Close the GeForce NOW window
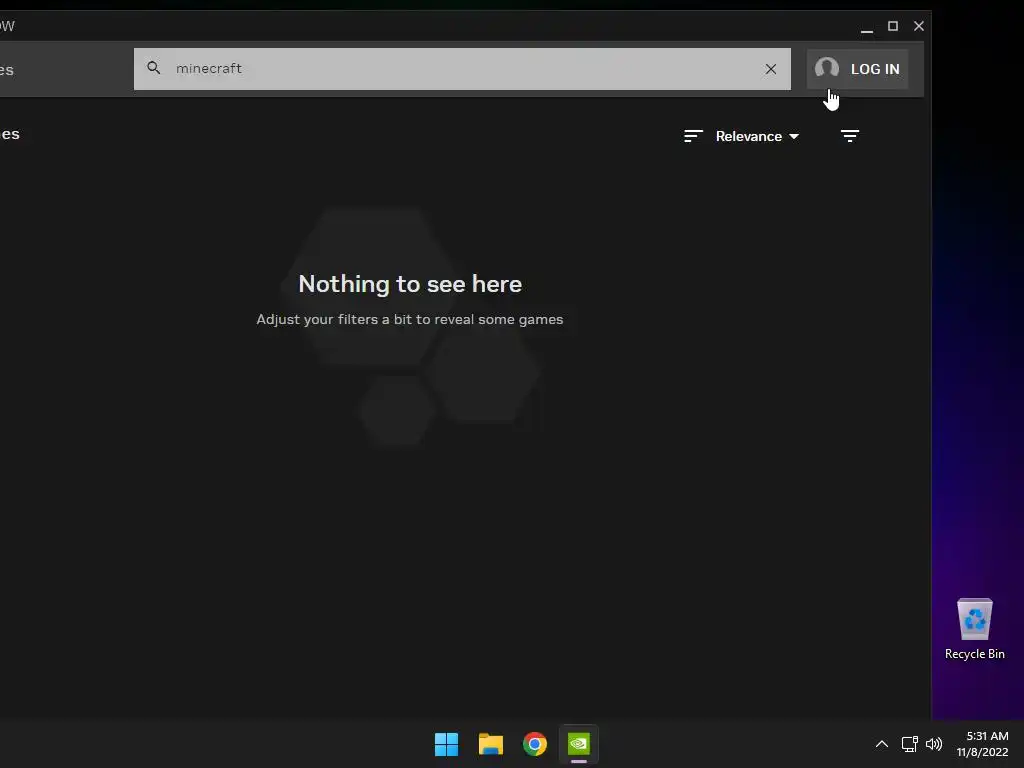1024x768 pixels. [x=918, y=26]
